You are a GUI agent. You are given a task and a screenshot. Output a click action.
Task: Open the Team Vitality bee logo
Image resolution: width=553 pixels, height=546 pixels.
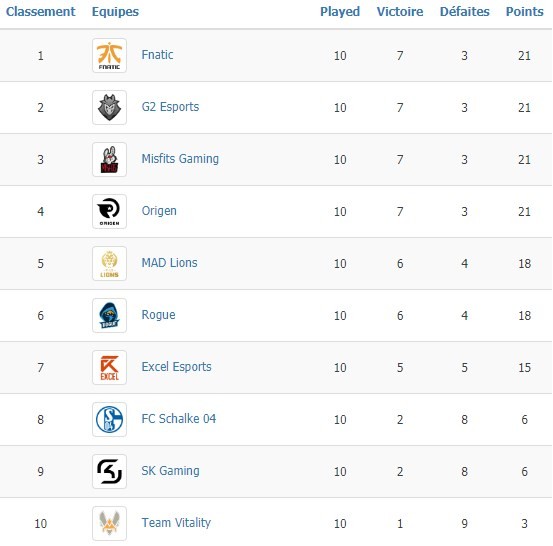point(109,523)
